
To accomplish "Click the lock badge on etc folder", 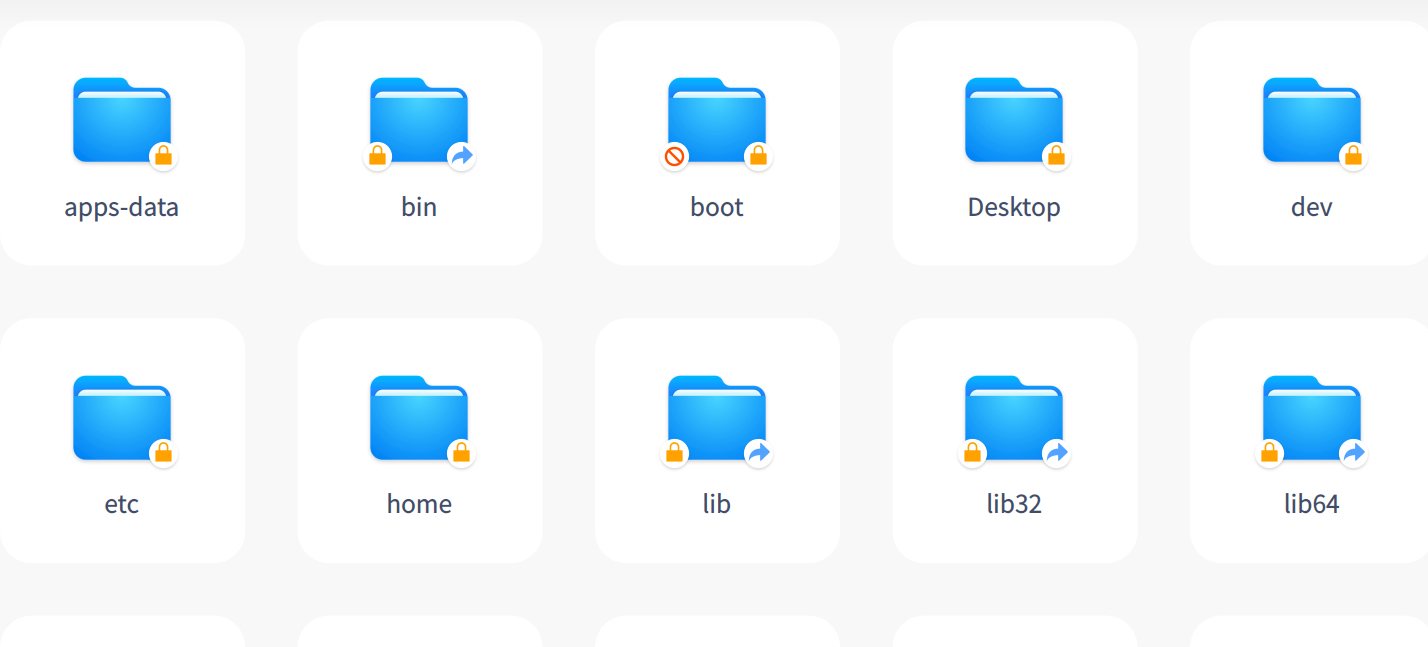I will coord(163,454).
